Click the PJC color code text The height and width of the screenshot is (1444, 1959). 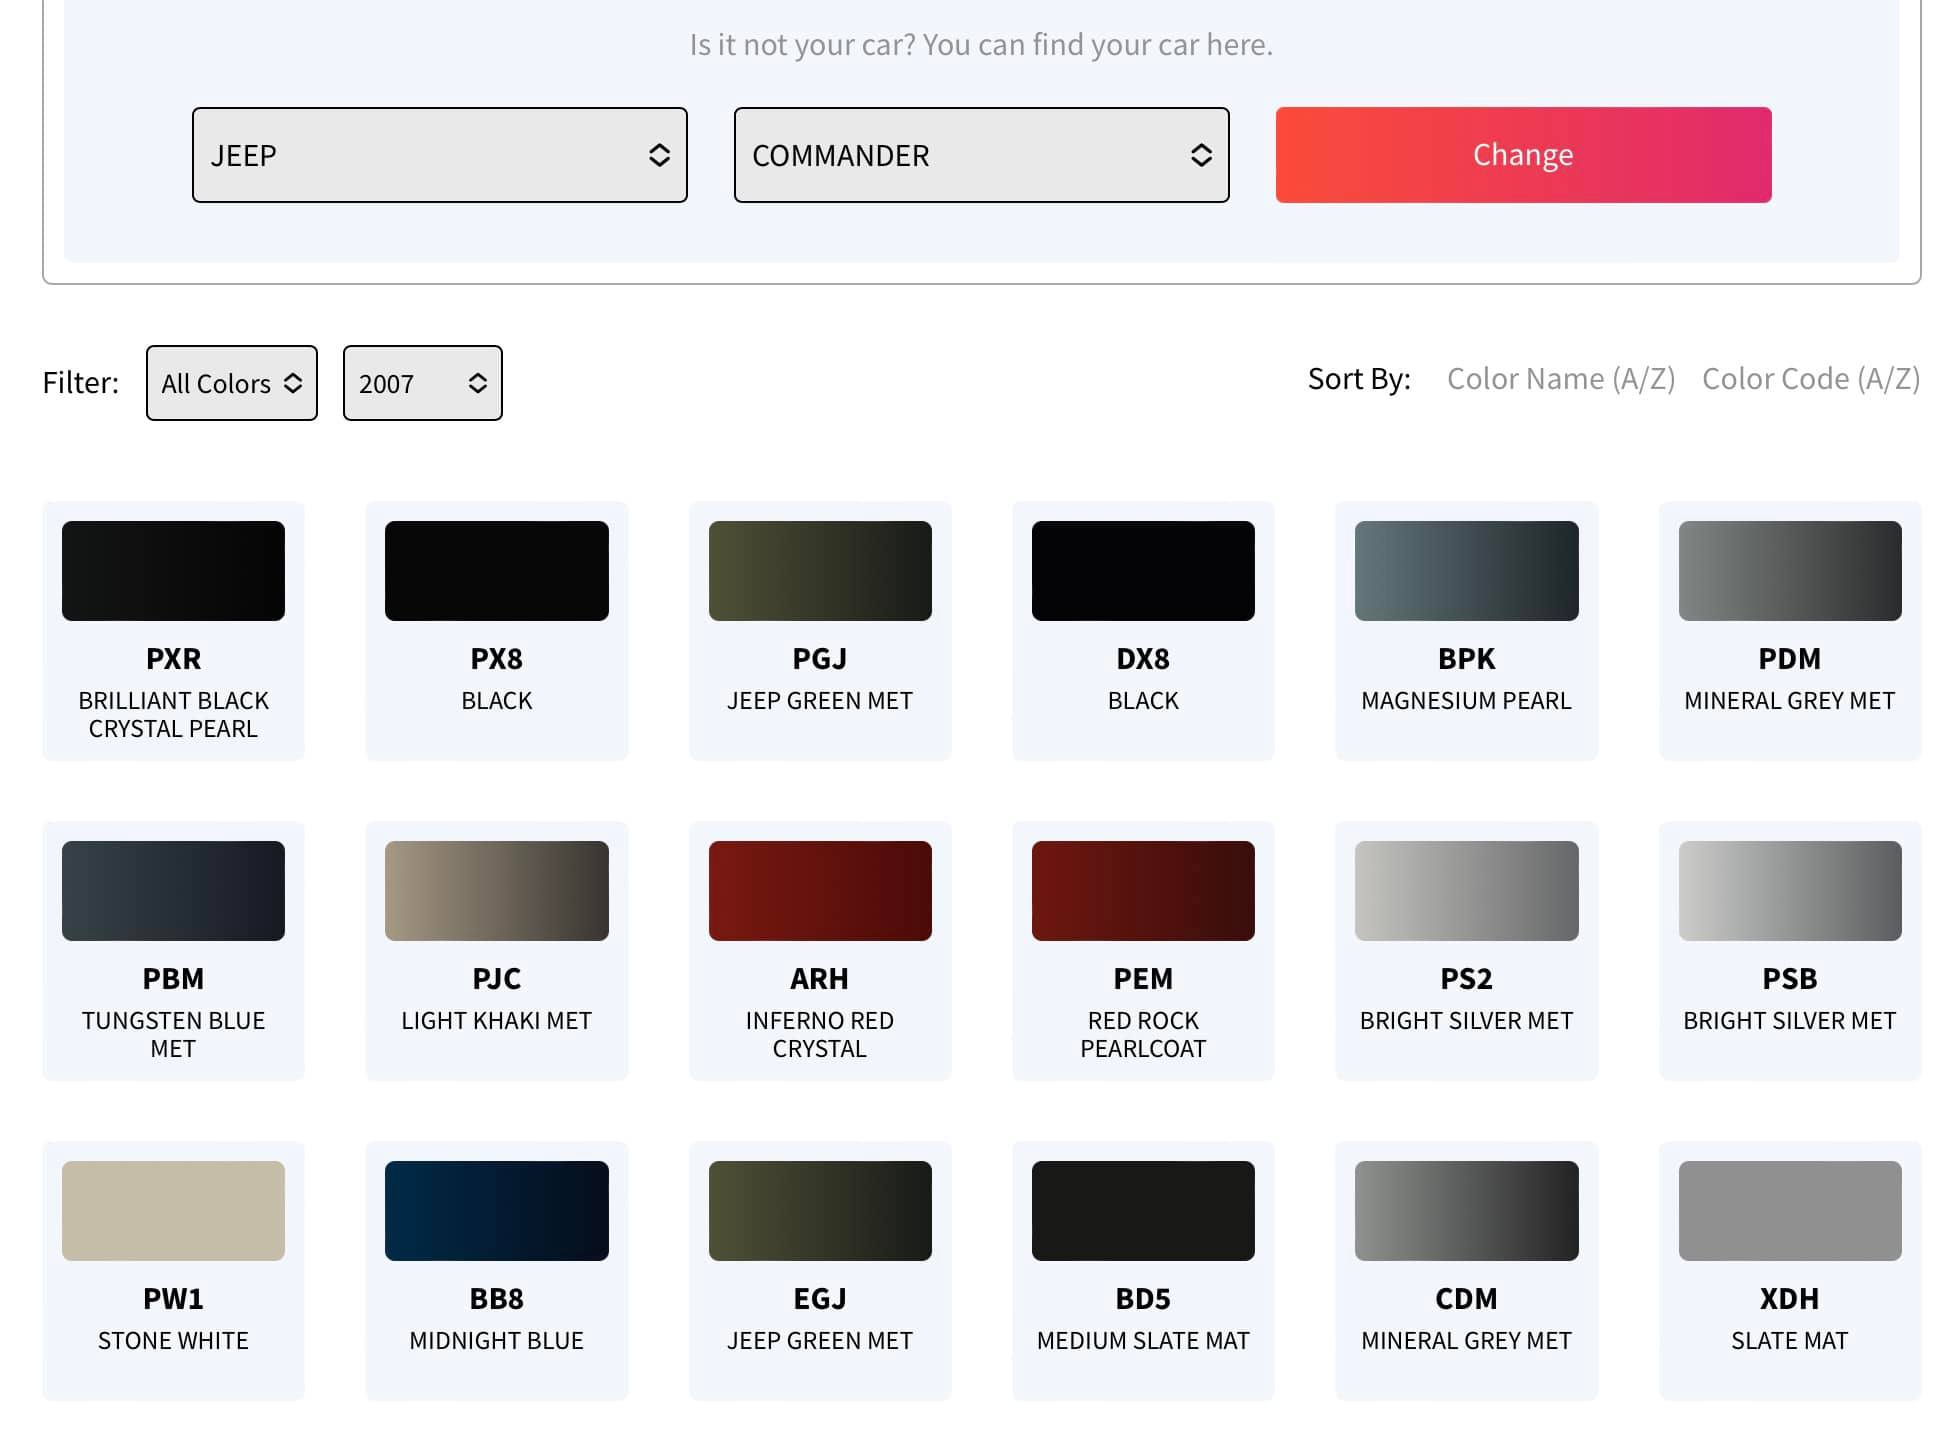[496, 979]
